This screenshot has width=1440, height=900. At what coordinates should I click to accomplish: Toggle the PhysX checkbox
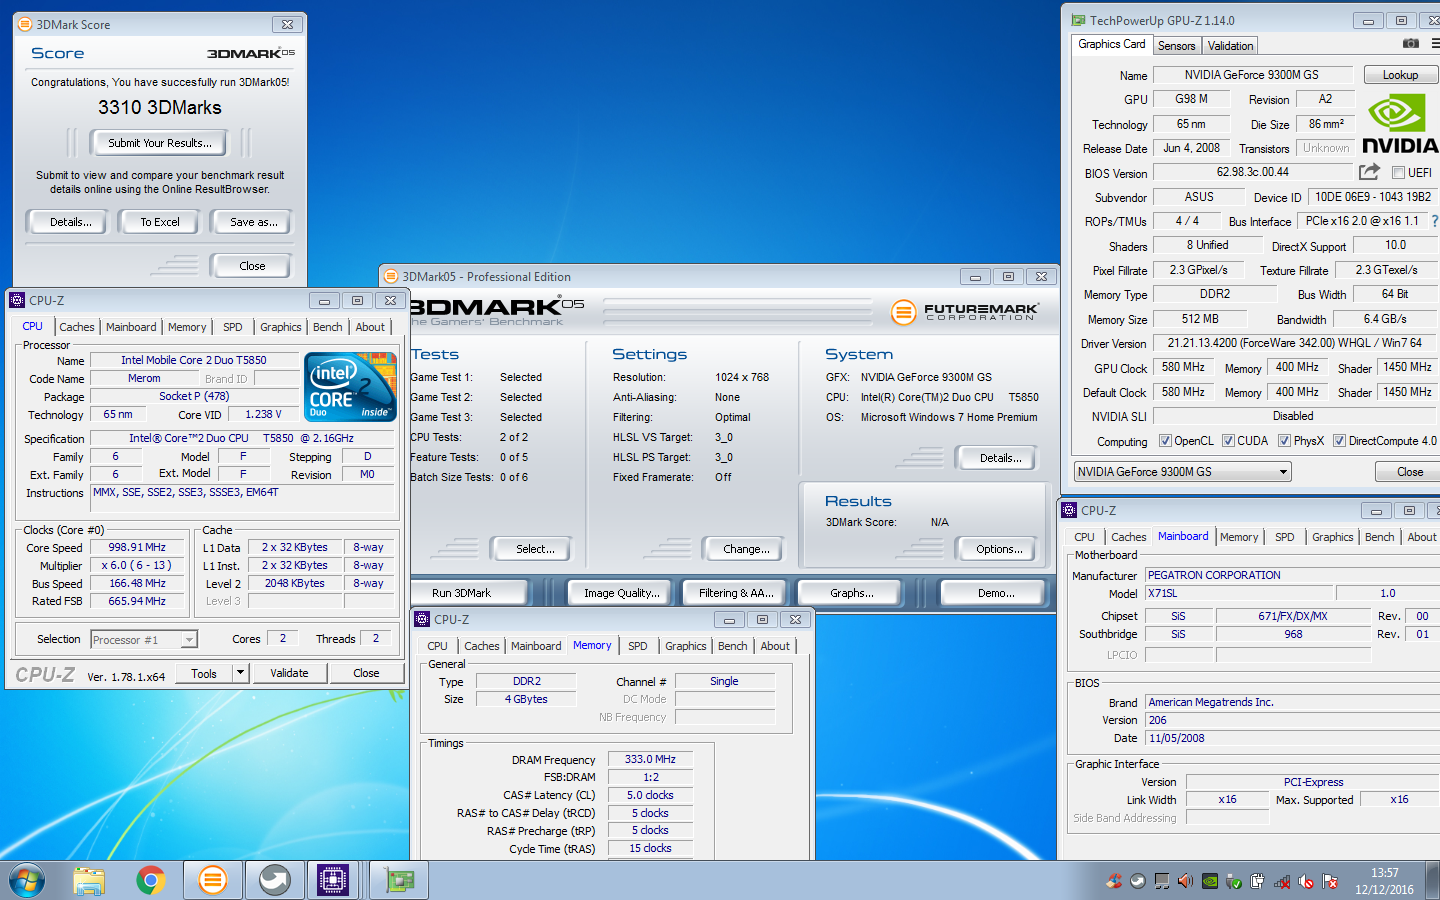pyautogui.click(x=1284, y=441)
